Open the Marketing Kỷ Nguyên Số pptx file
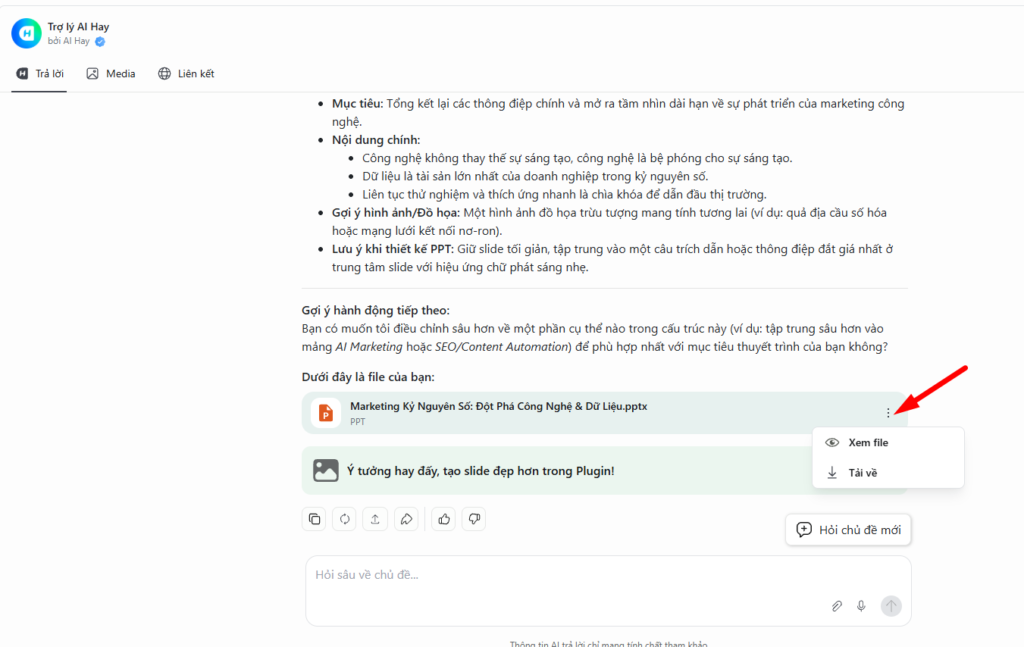This screenshot has height=647, width=1024. tap(605, 413)
